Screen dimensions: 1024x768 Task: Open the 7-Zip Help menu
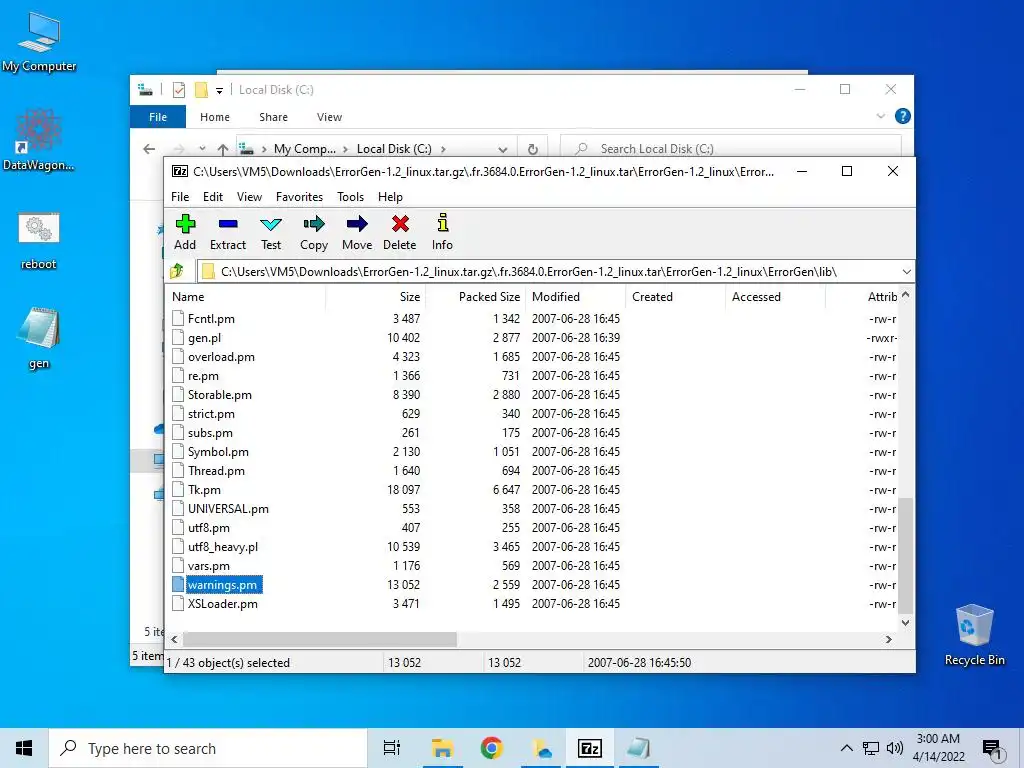click(x=390, y=197)
